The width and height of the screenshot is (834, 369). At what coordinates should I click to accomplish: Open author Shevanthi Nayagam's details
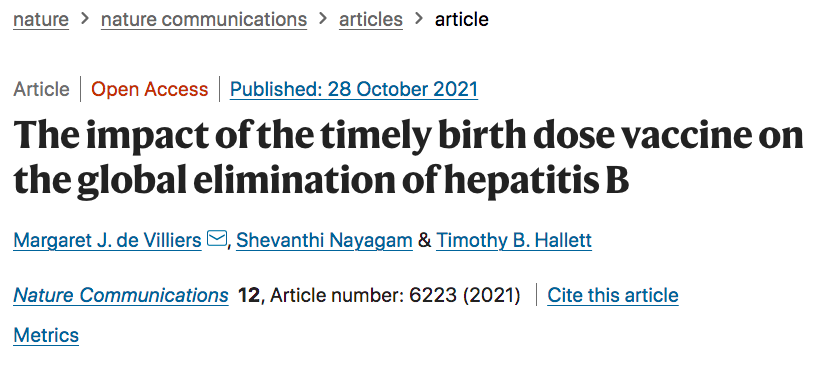pos(324,240)
